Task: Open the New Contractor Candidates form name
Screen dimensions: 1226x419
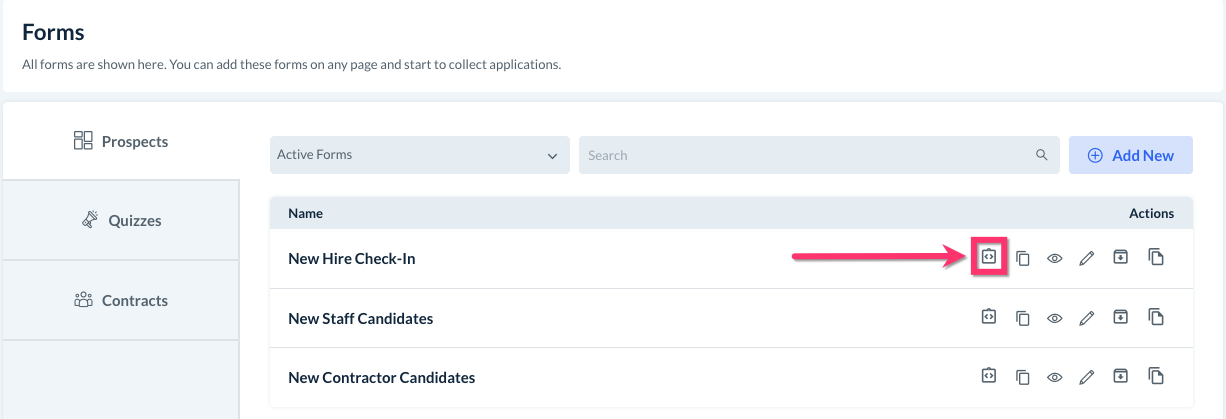Action: coord(381,377)
